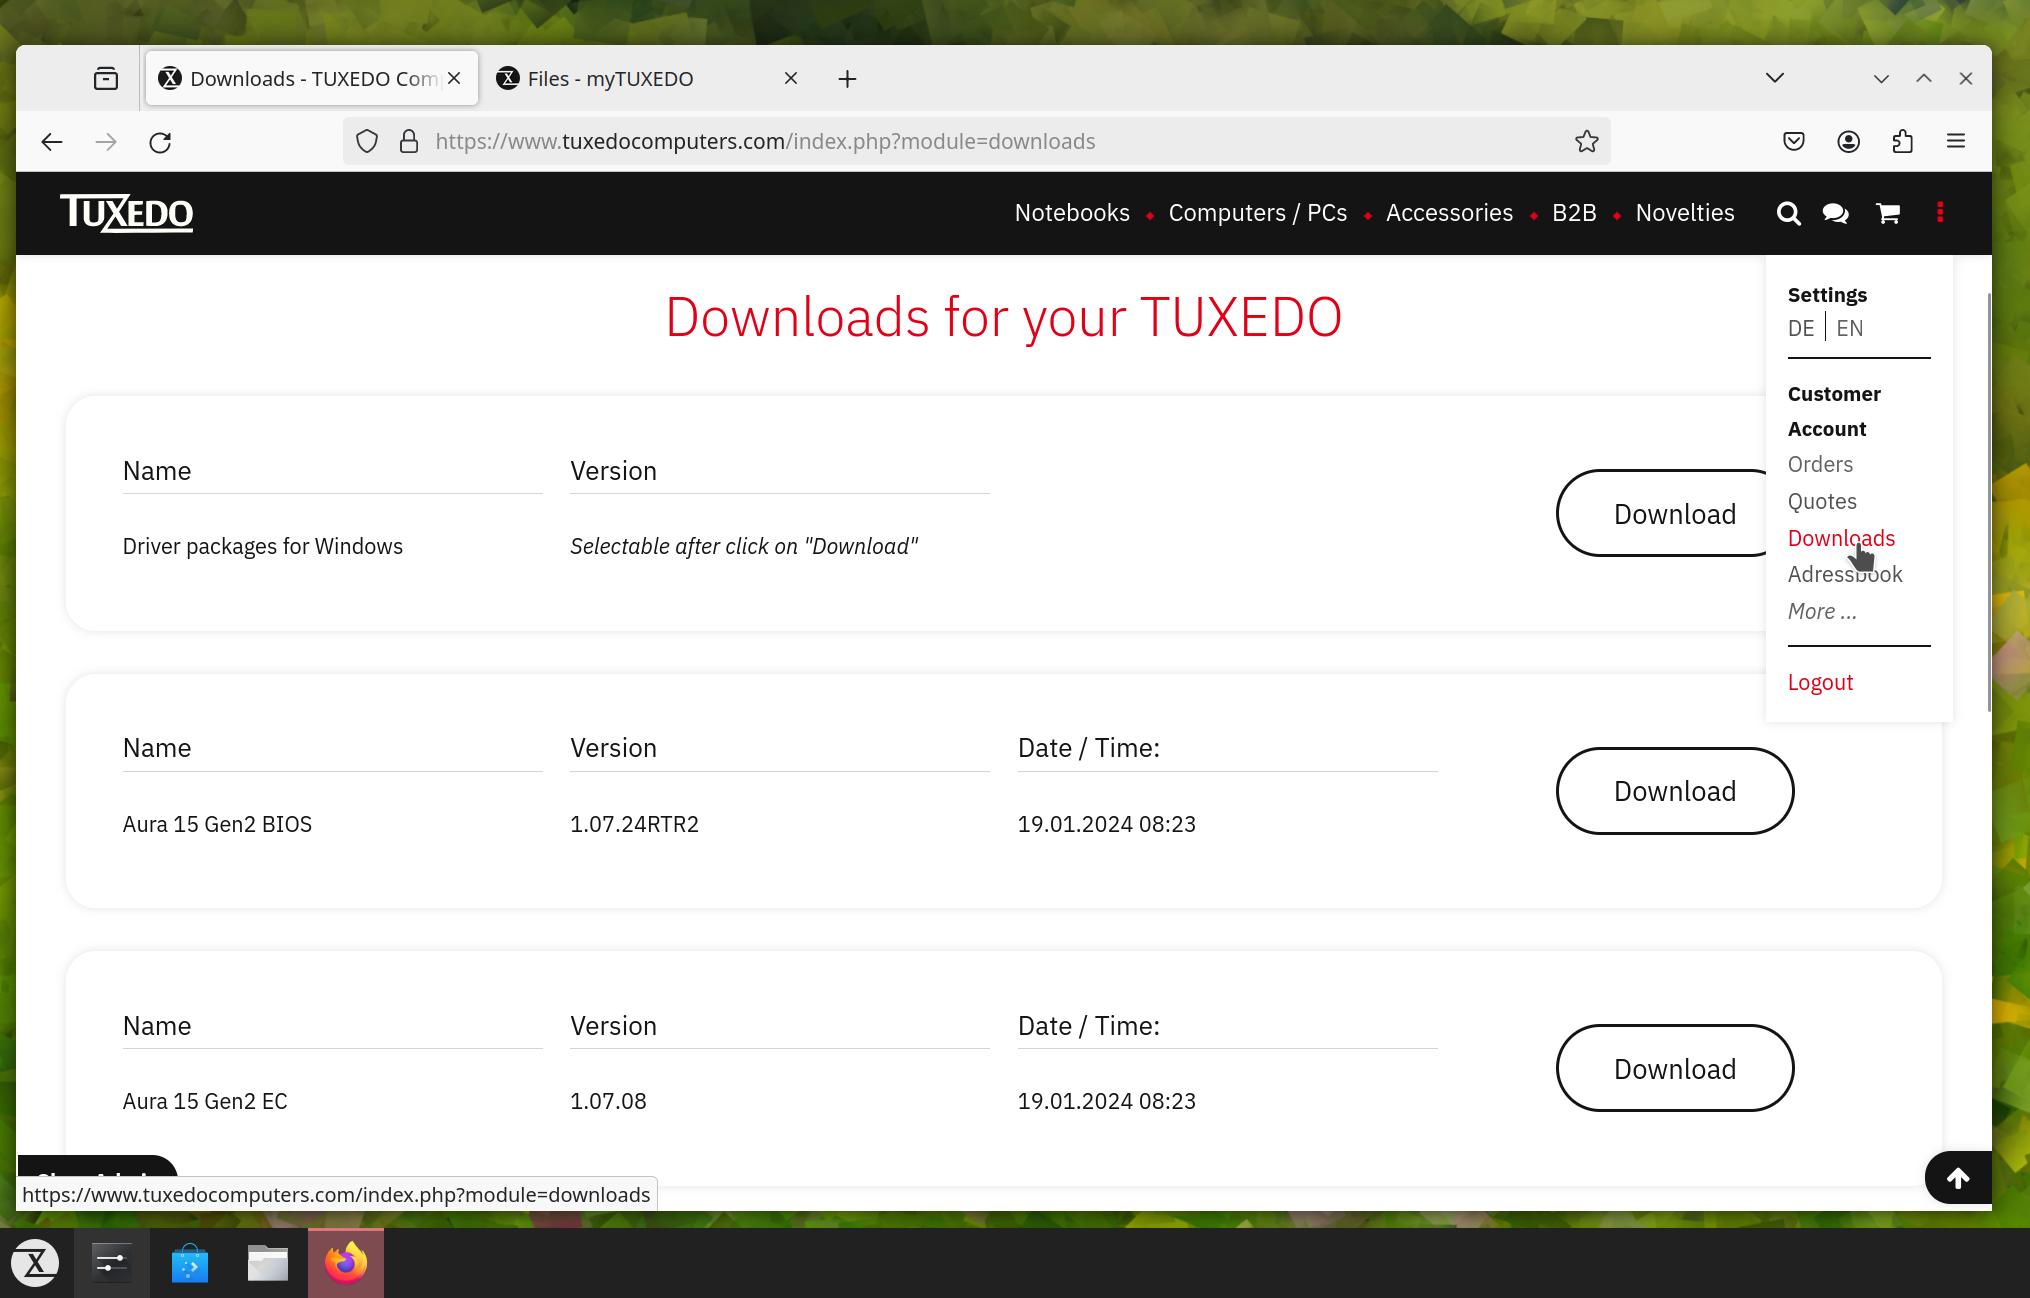Click the page vertical scrollbar thumb
Screen dimensions: 2030x1298
tap(1988, 502)
